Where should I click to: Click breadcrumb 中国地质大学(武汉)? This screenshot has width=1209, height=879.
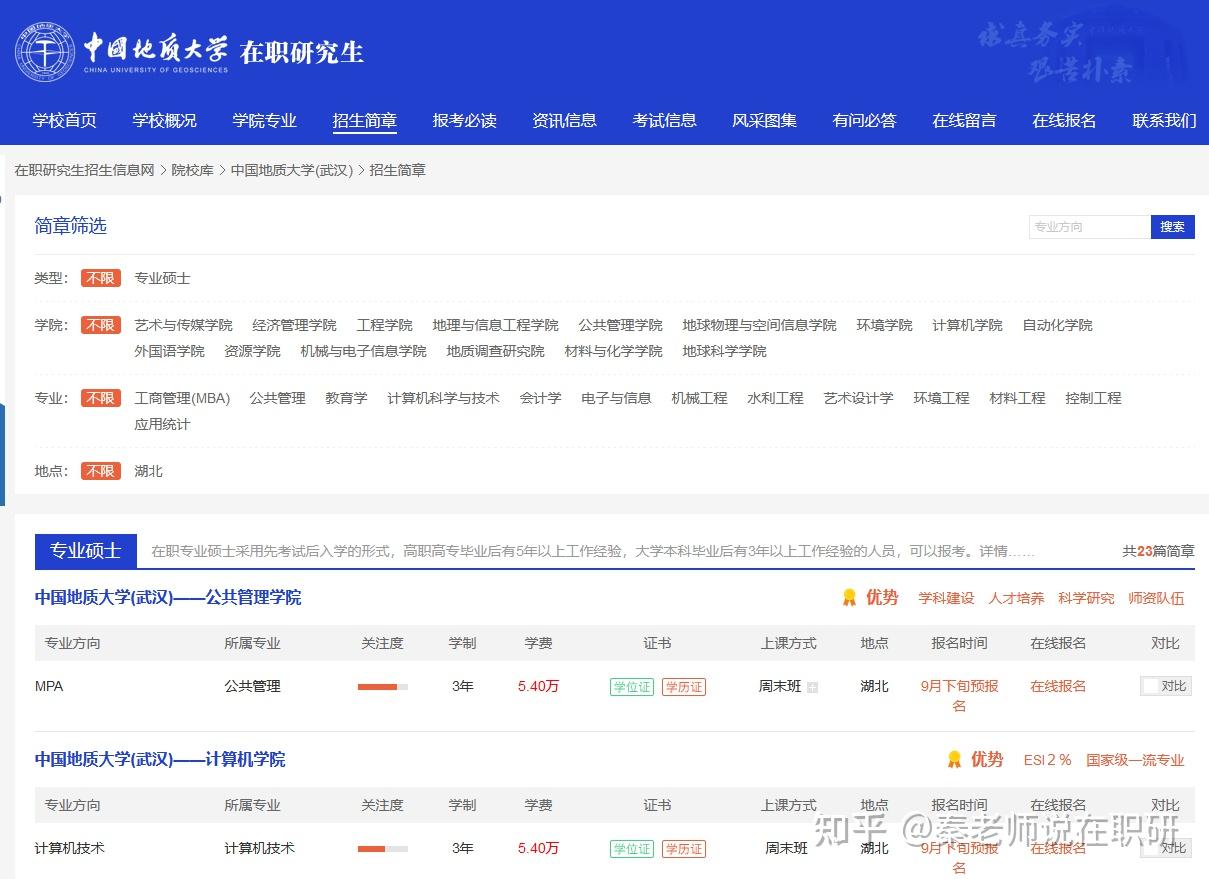[292, 170]
